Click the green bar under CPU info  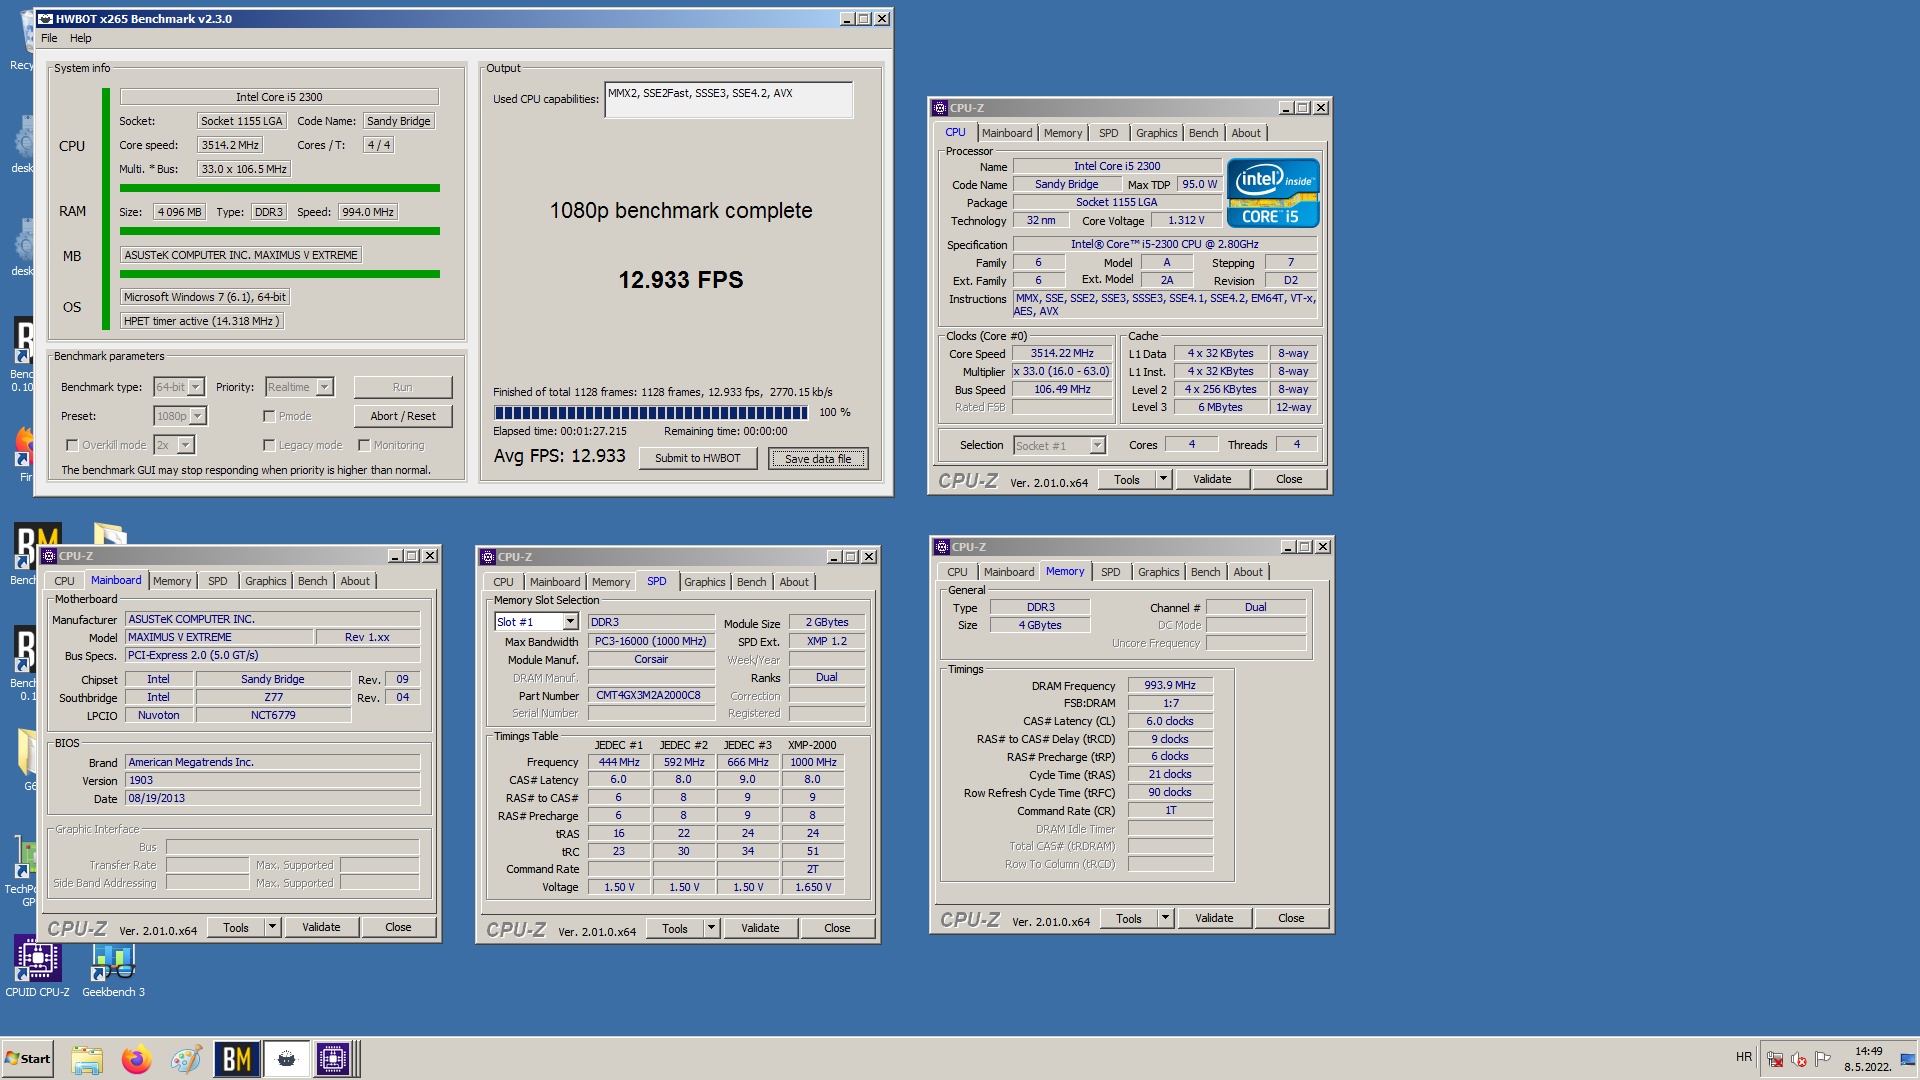(x=280, y=188)
